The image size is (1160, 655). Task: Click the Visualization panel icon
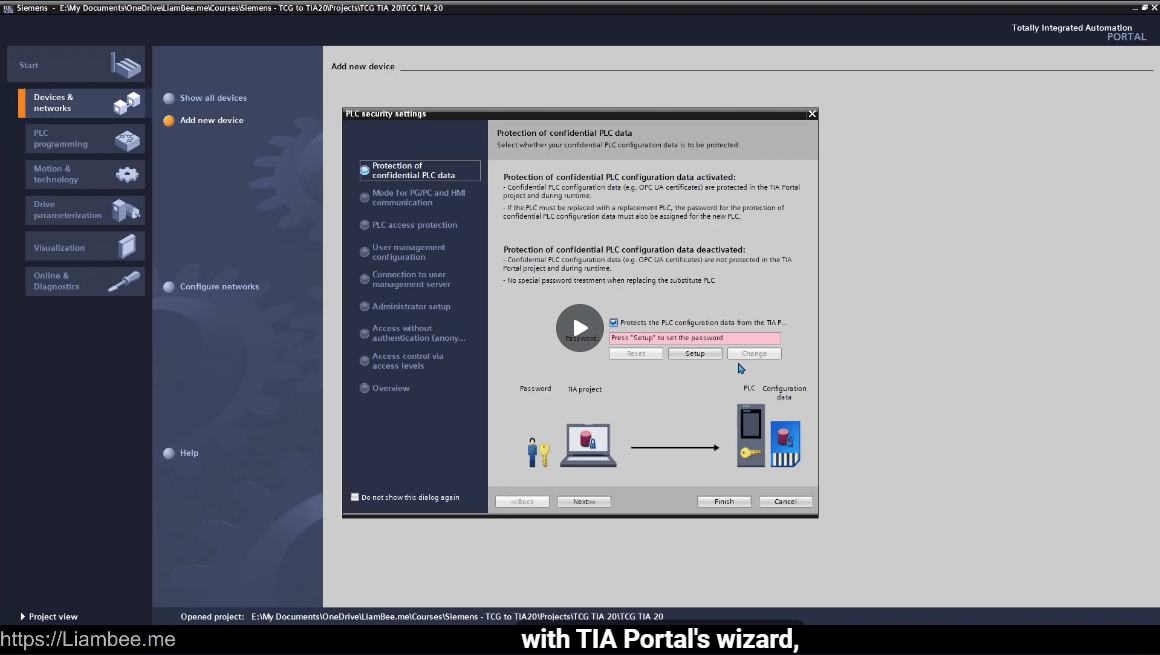pyautogui.click(x=127, y=246)
